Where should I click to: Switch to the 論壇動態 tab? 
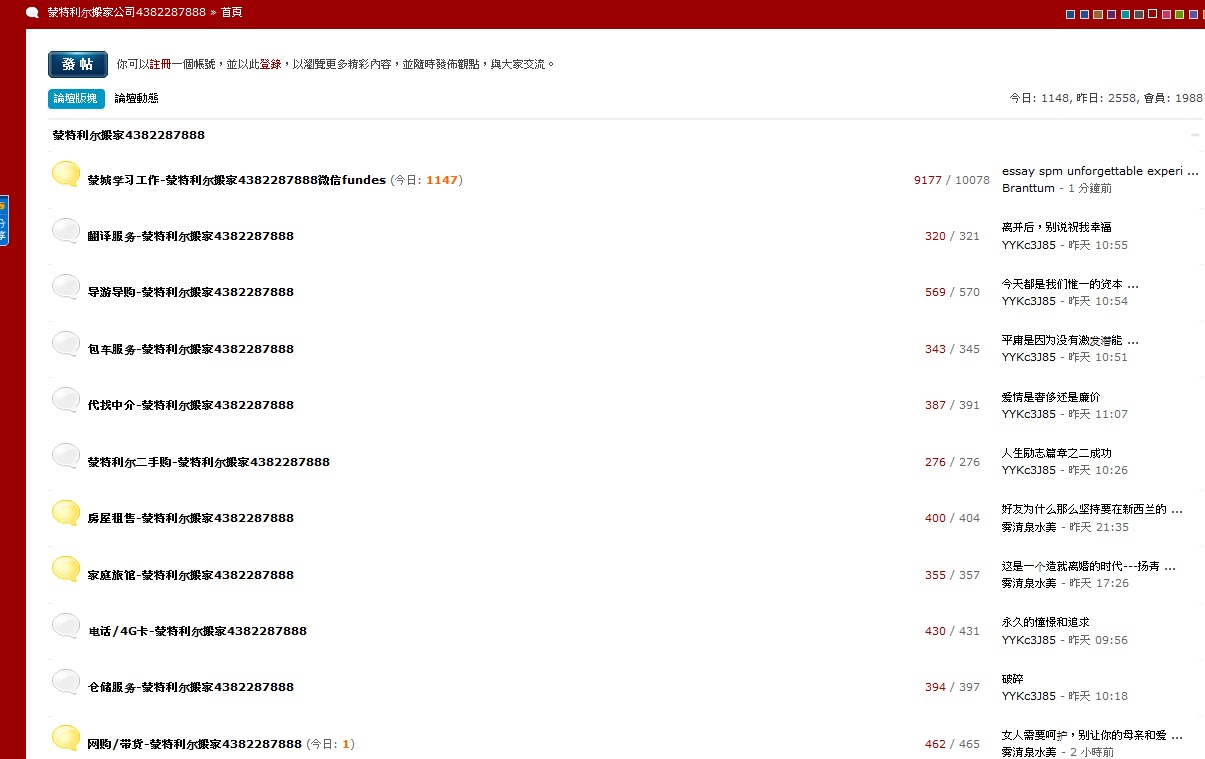click(x=136, y=98)
